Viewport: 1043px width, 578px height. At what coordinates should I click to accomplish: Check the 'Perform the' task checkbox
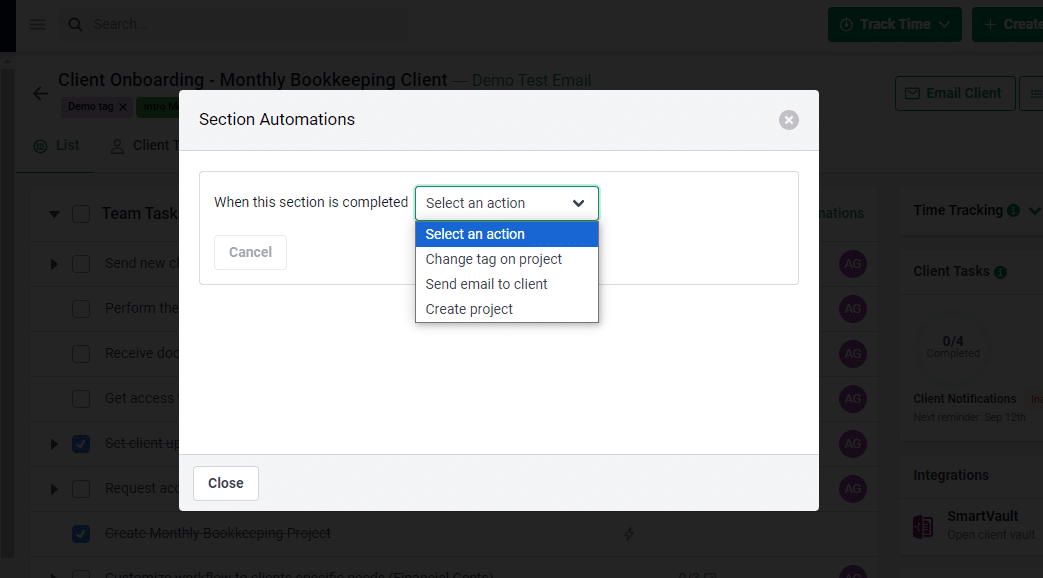pos(81,309)
